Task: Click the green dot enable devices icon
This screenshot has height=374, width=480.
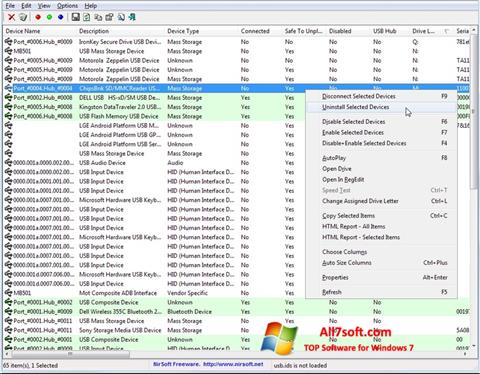Action: tap(49, 17)
